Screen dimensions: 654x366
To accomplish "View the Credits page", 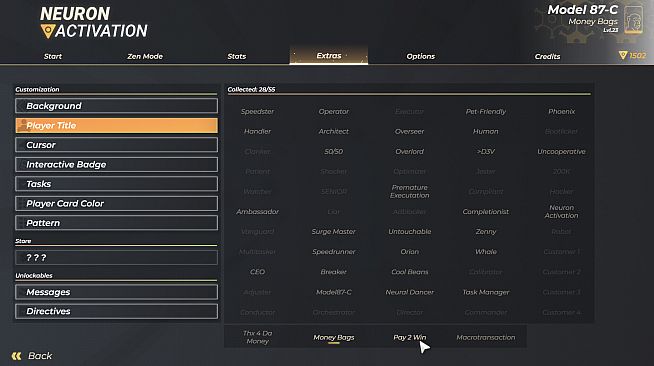I will 547,56.
